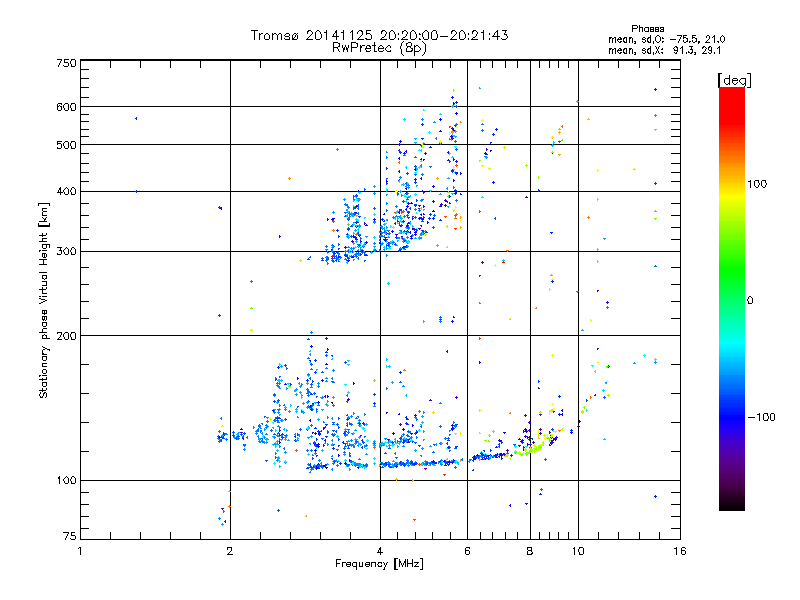Click the y-axis tick label '100'
Image resolution: width=800 pixels, height=600 pixels.
pos(67,481)
